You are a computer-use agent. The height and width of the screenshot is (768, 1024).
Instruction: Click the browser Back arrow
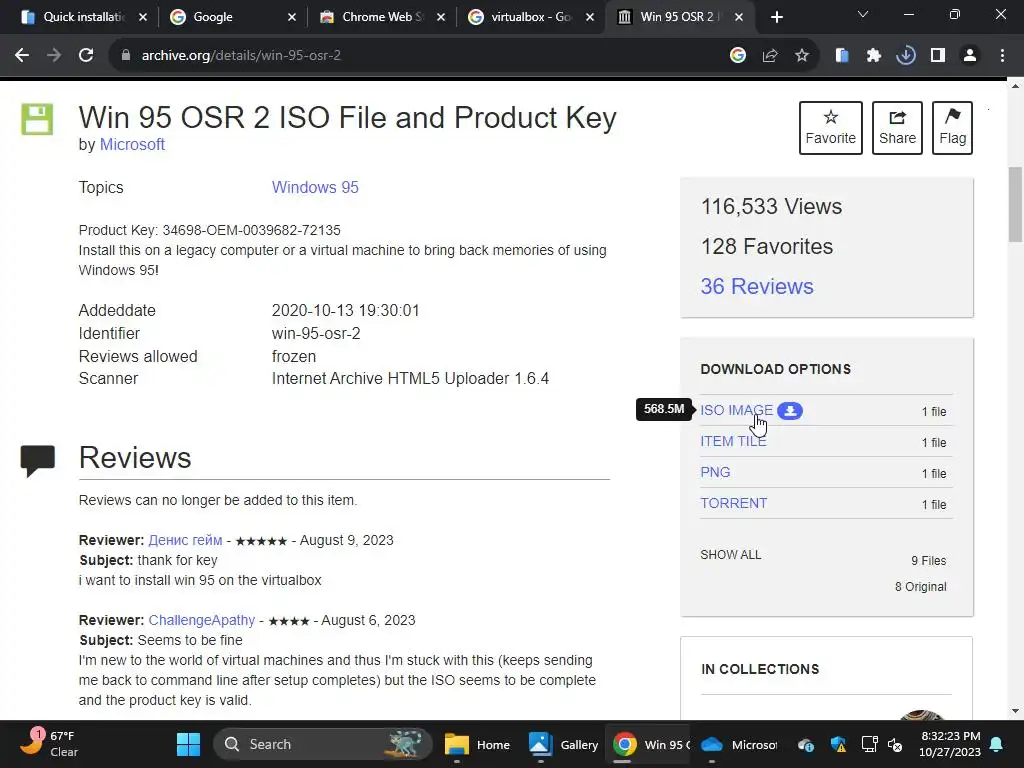tap(22, 56)
